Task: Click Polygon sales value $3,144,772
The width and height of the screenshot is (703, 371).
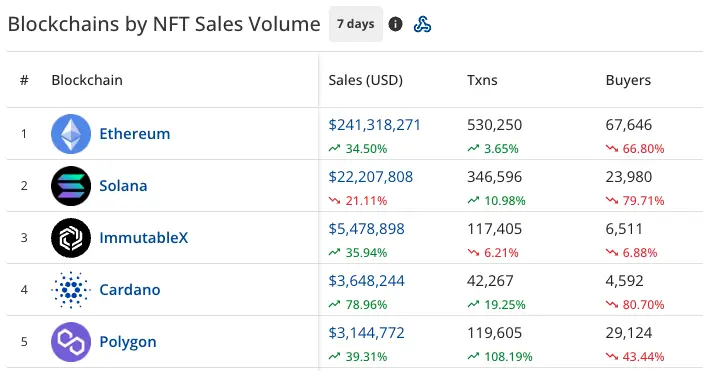Action: click(x=366, y=333)
